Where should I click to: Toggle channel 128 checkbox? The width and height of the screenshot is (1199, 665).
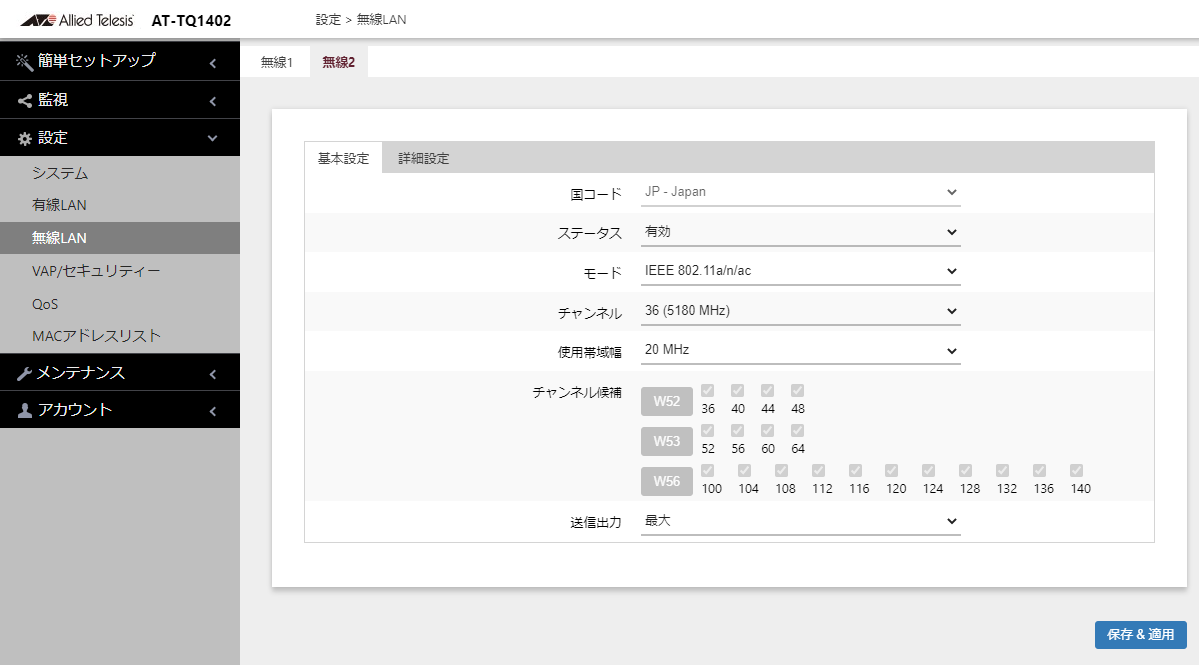tap(965, 470)
